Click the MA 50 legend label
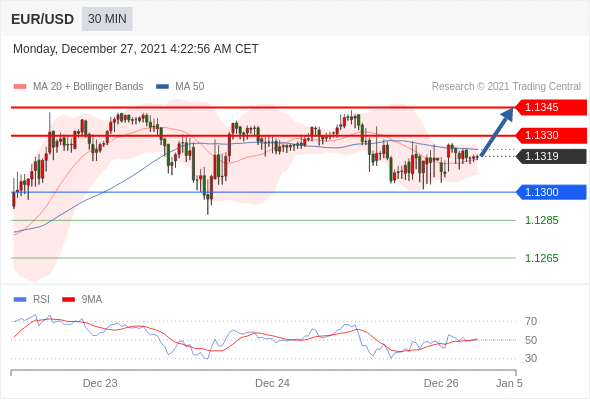This screenshot has height=400, width=590. (x=190, y=87)
